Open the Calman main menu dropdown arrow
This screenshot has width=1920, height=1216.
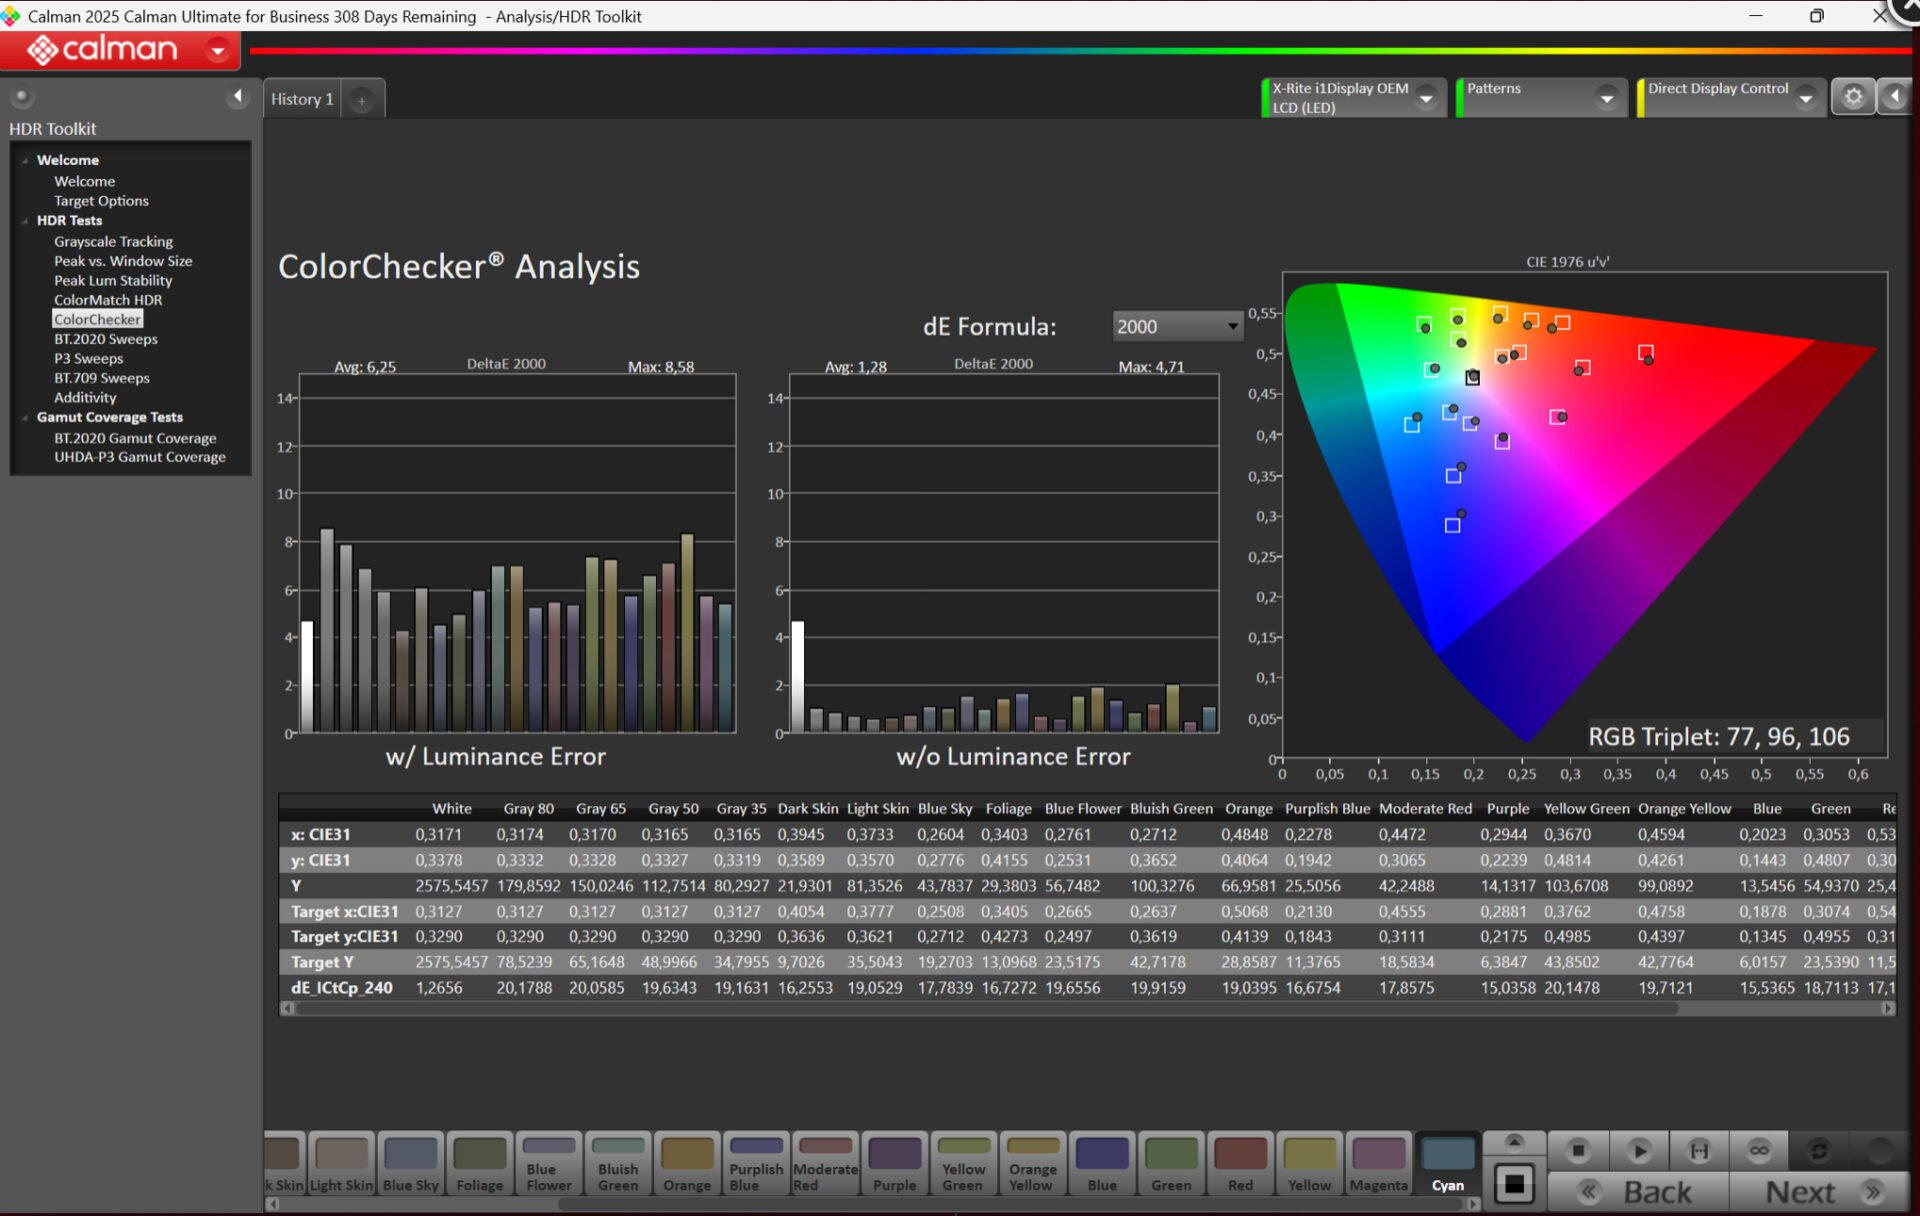click(217, 50)
